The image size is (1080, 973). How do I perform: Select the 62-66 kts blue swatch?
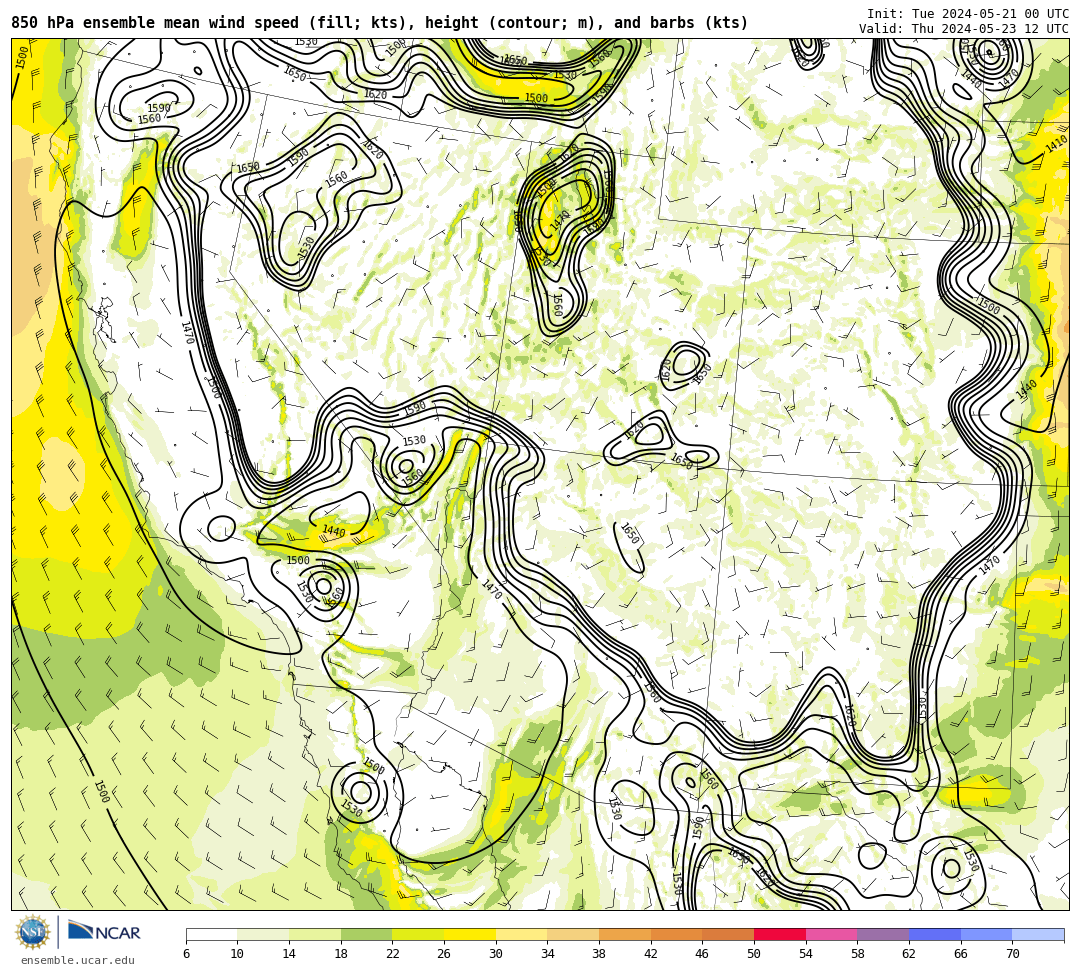[x=935, y=934]
